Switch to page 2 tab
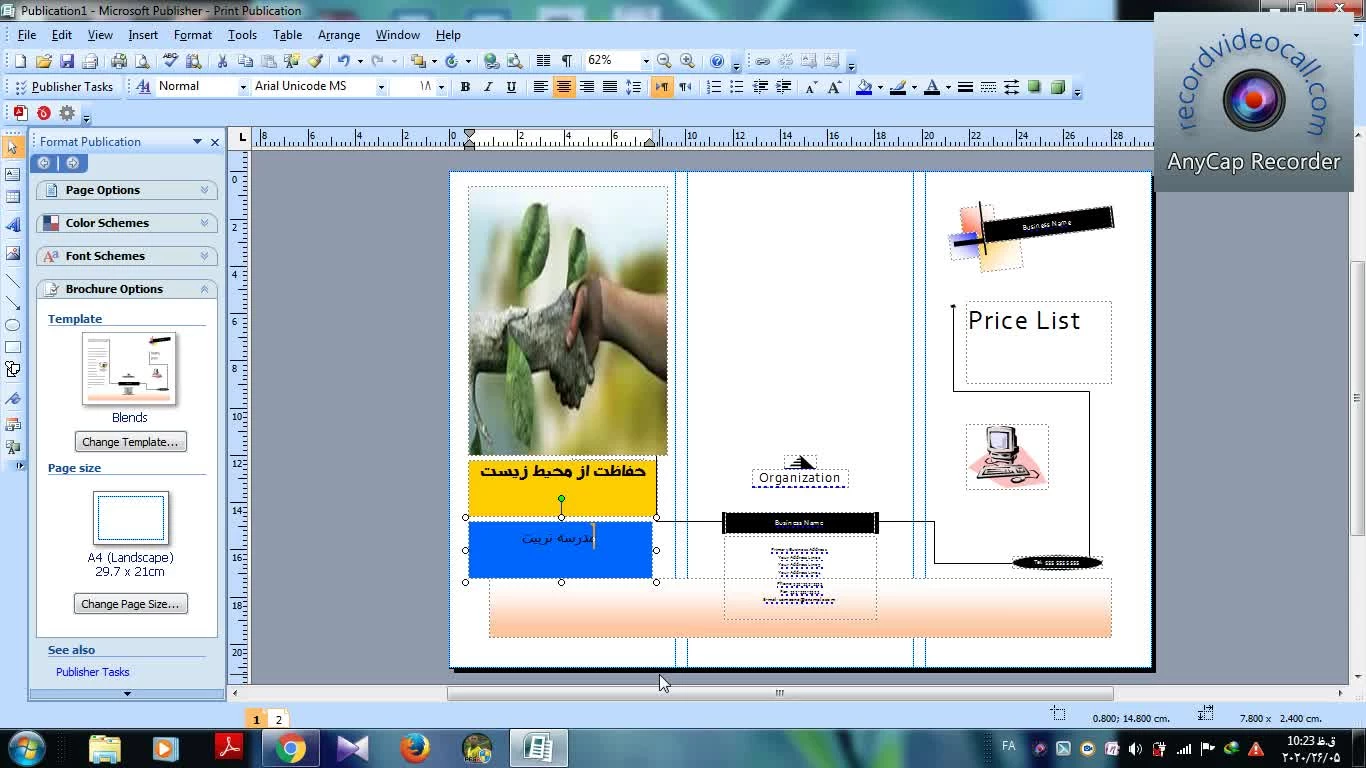The image size is (1366, 768). coord(279,719)
